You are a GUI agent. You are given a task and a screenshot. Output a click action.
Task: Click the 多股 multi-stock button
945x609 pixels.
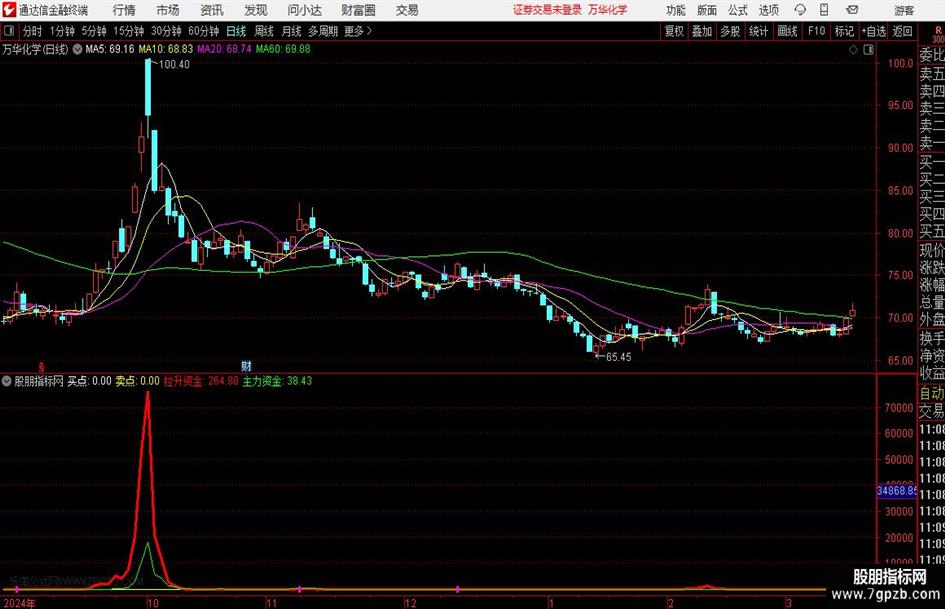click(x=730, y=31)
